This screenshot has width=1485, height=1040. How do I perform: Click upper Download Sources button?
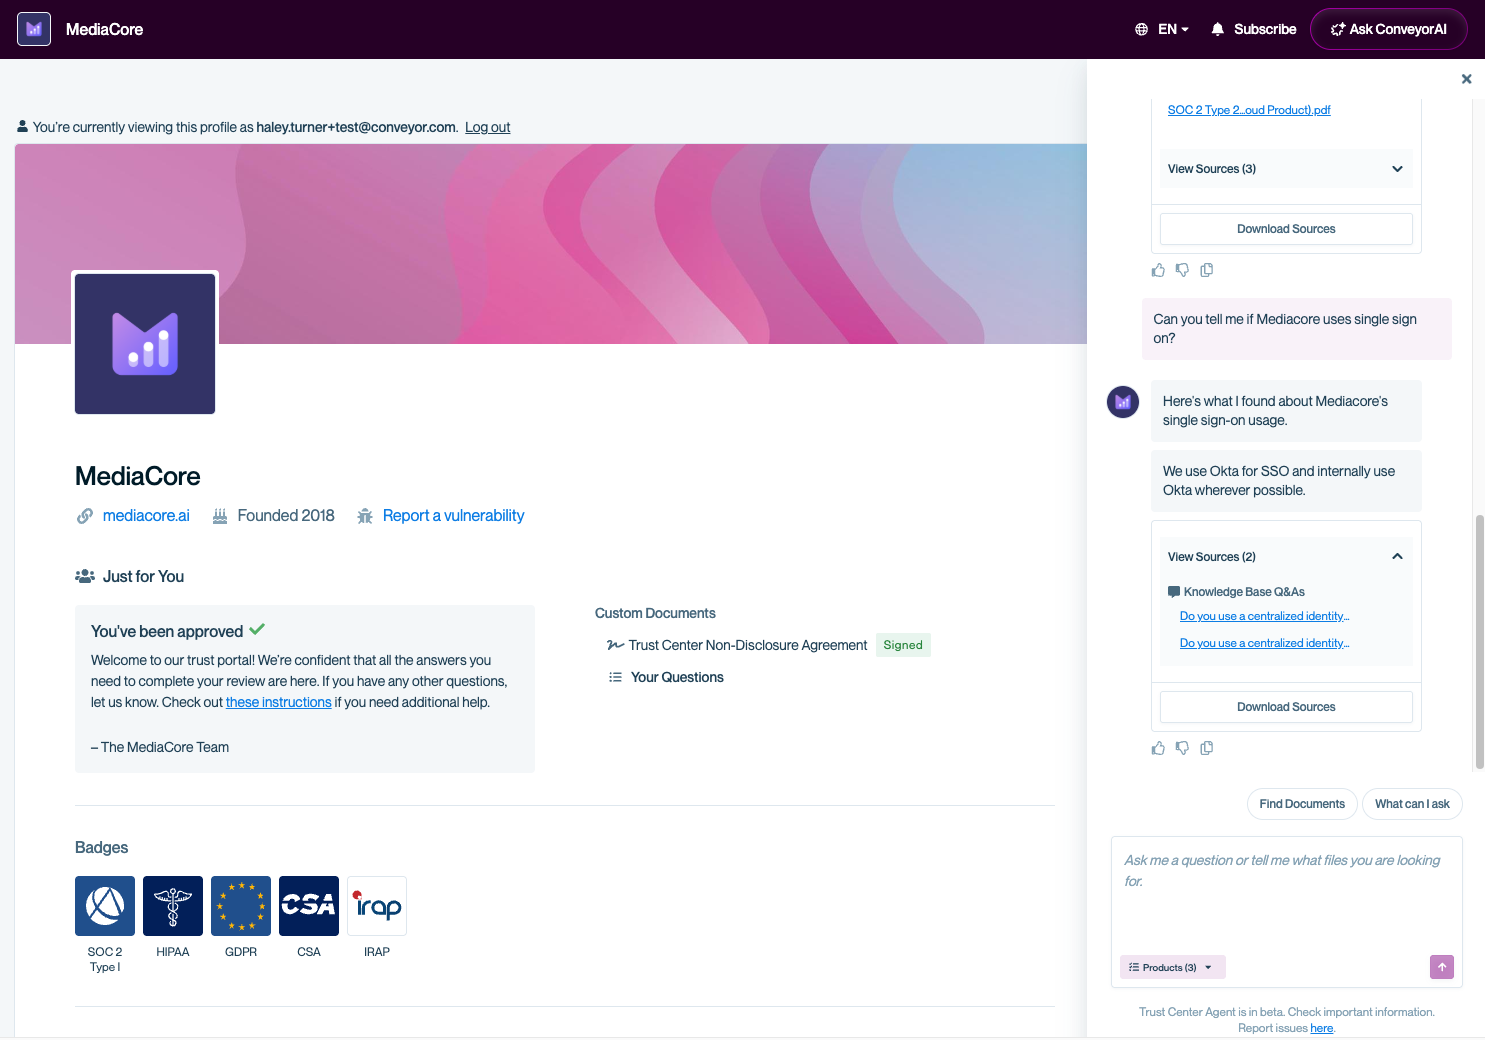tap(1286, 229)
